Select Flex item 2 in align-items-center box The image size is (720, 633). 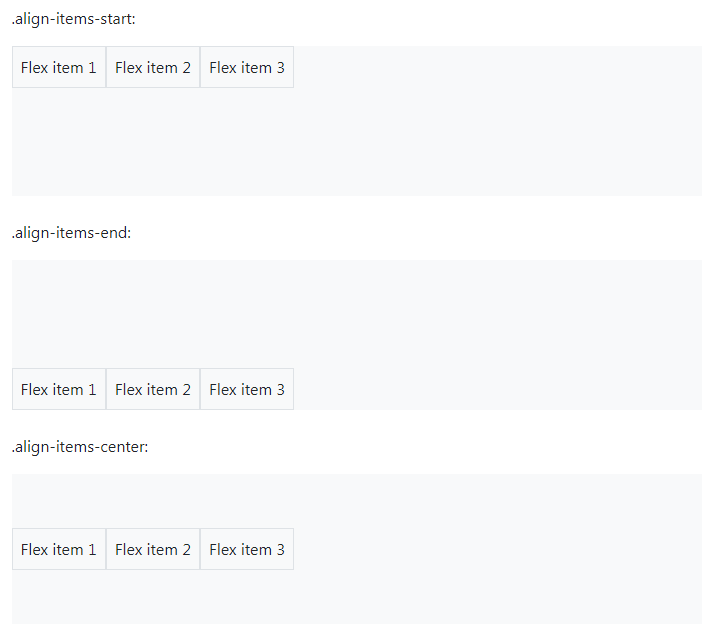[x=153, y=549]
